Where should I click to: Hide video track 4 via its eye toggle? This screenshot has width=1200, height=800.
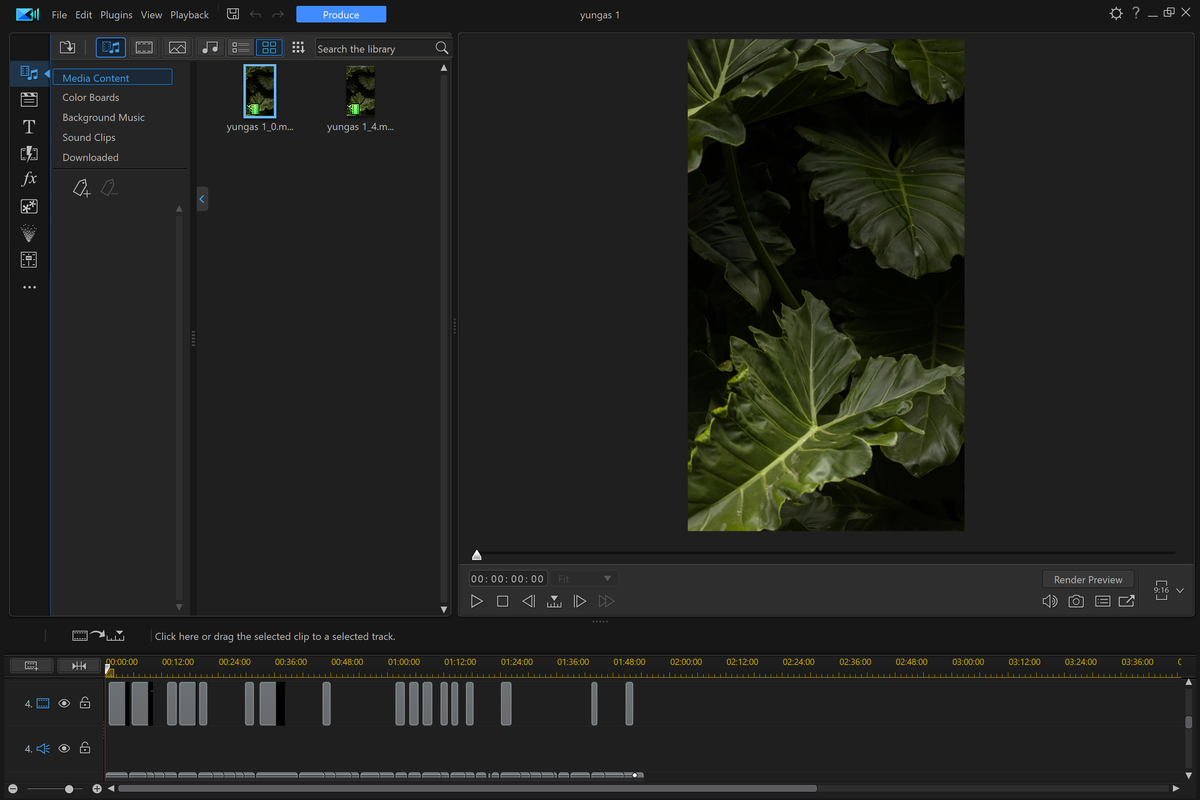pyautogui.click(x=63, y=703)
